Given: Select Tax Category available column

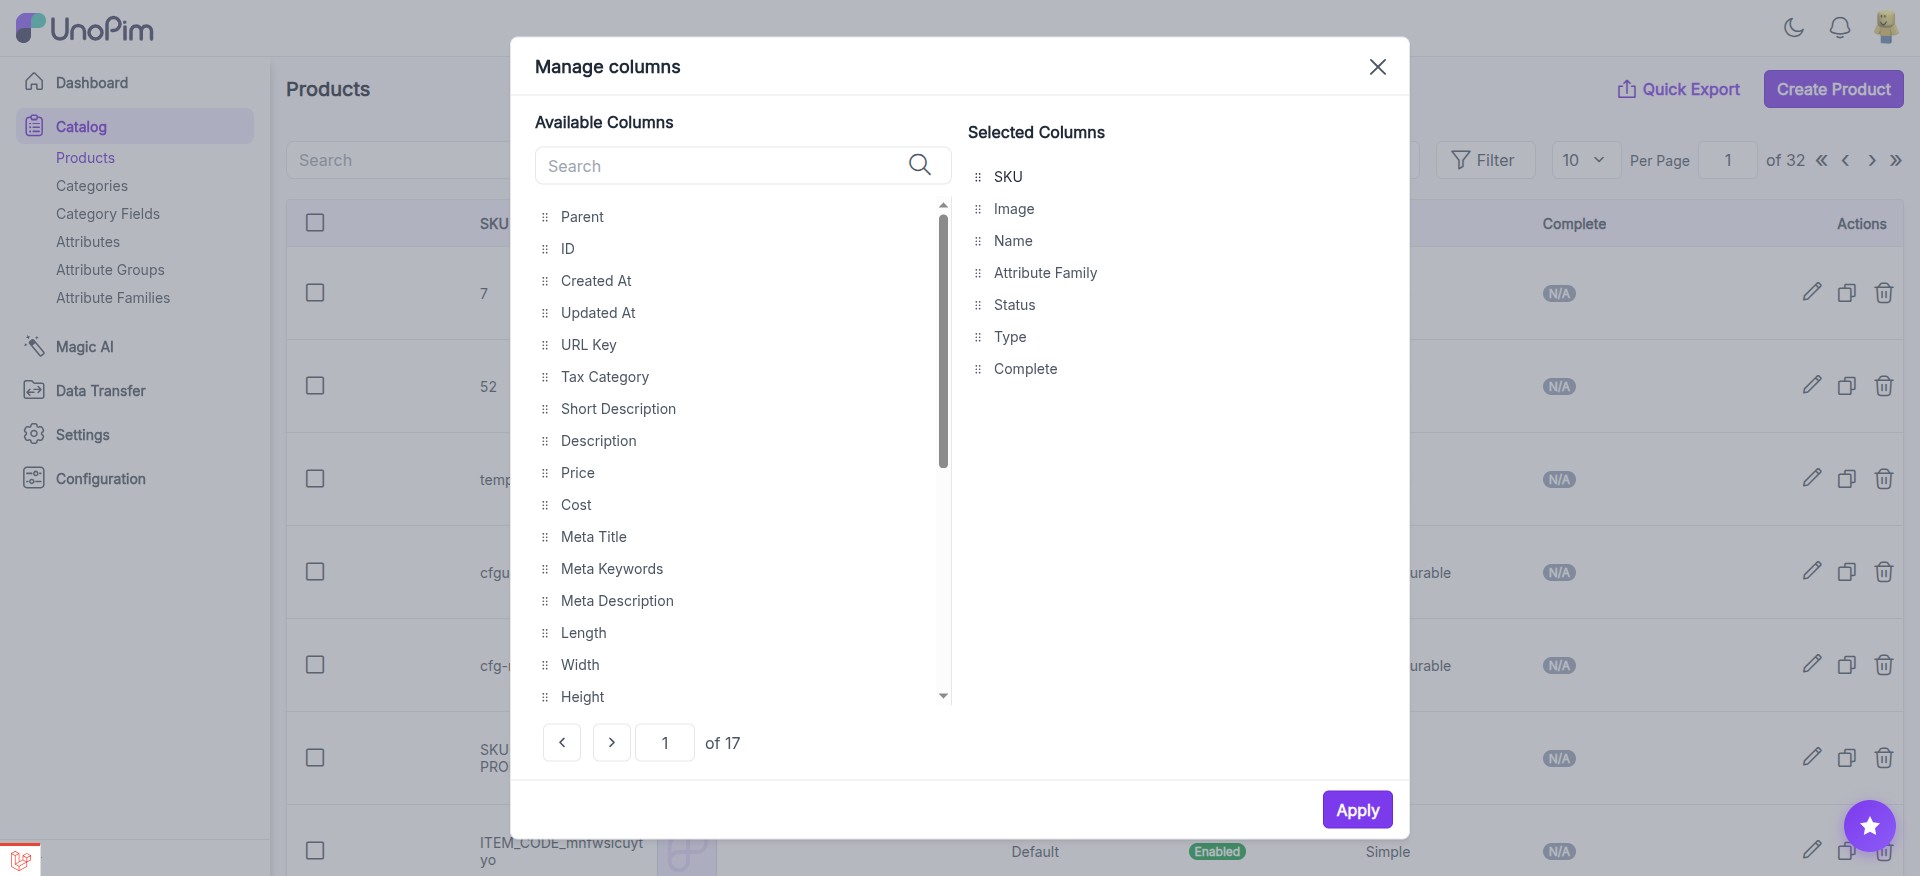Looking at the screenshot, I should click(x=605, y=377).
